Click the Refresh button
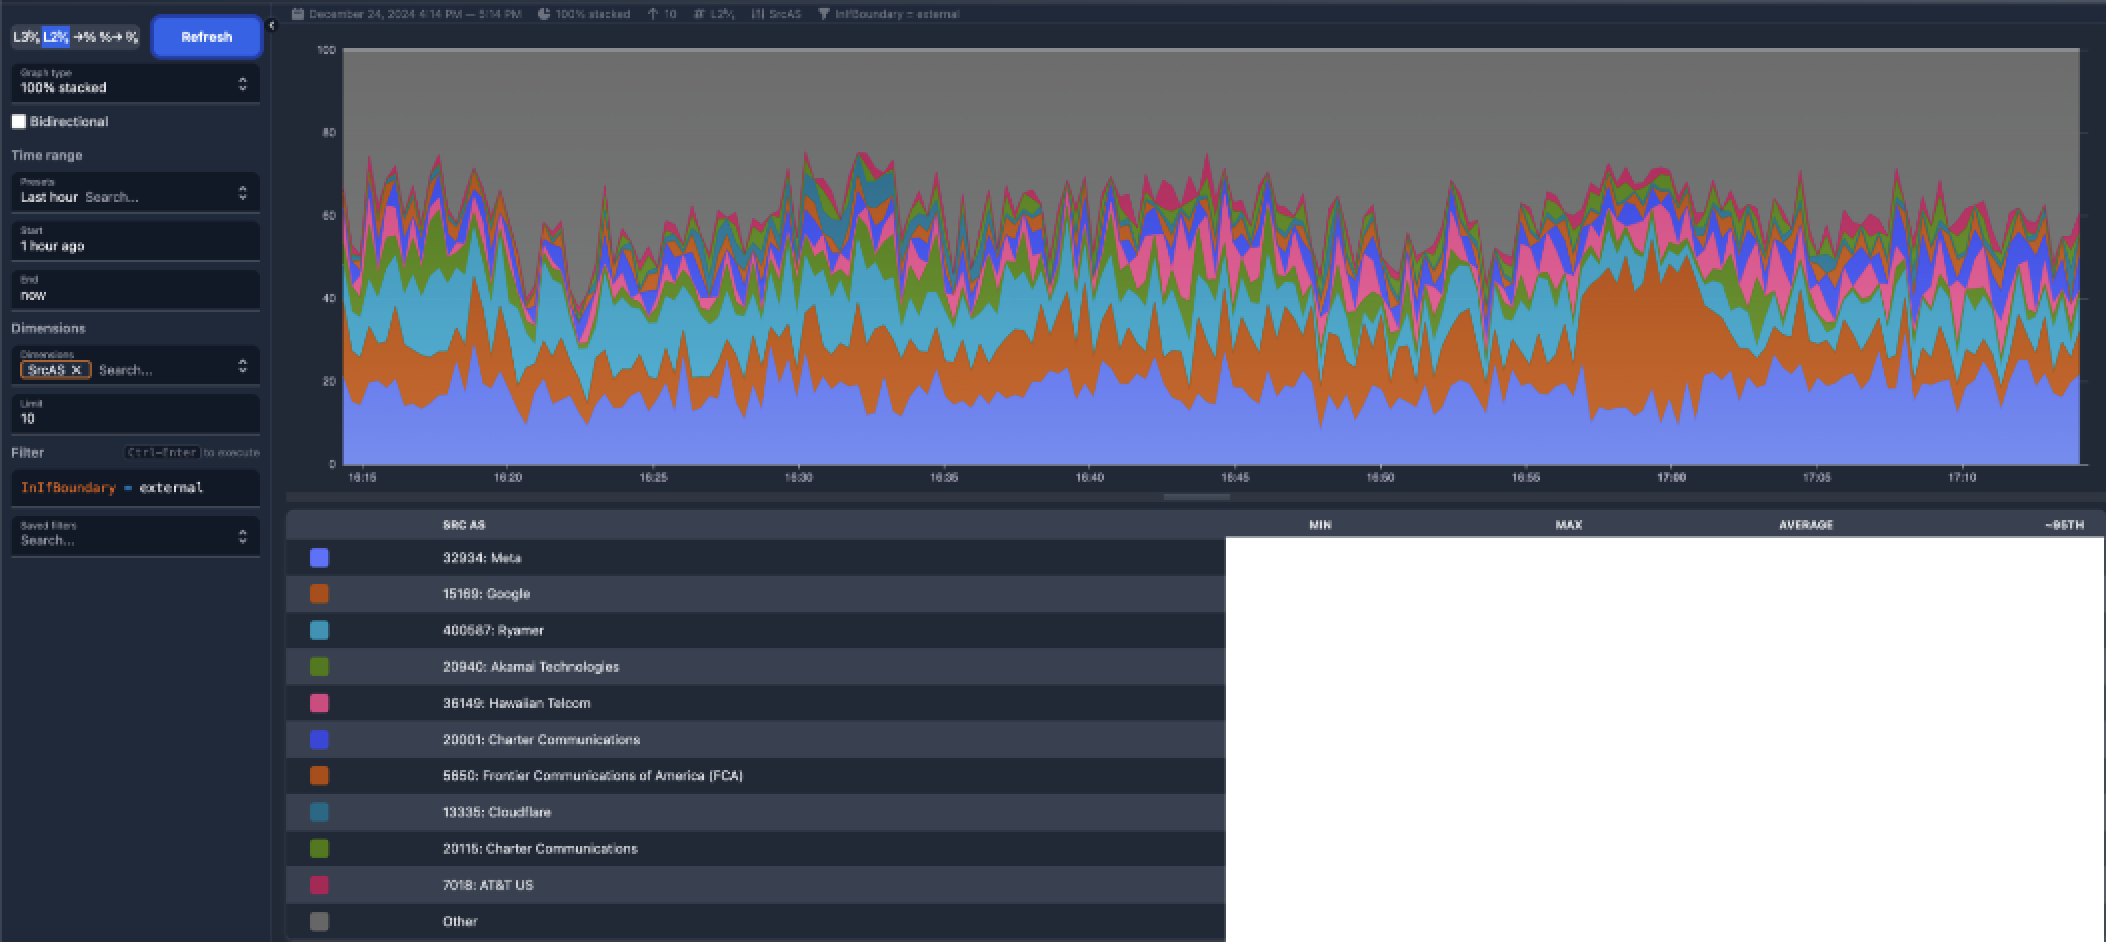 coord(207,37)
